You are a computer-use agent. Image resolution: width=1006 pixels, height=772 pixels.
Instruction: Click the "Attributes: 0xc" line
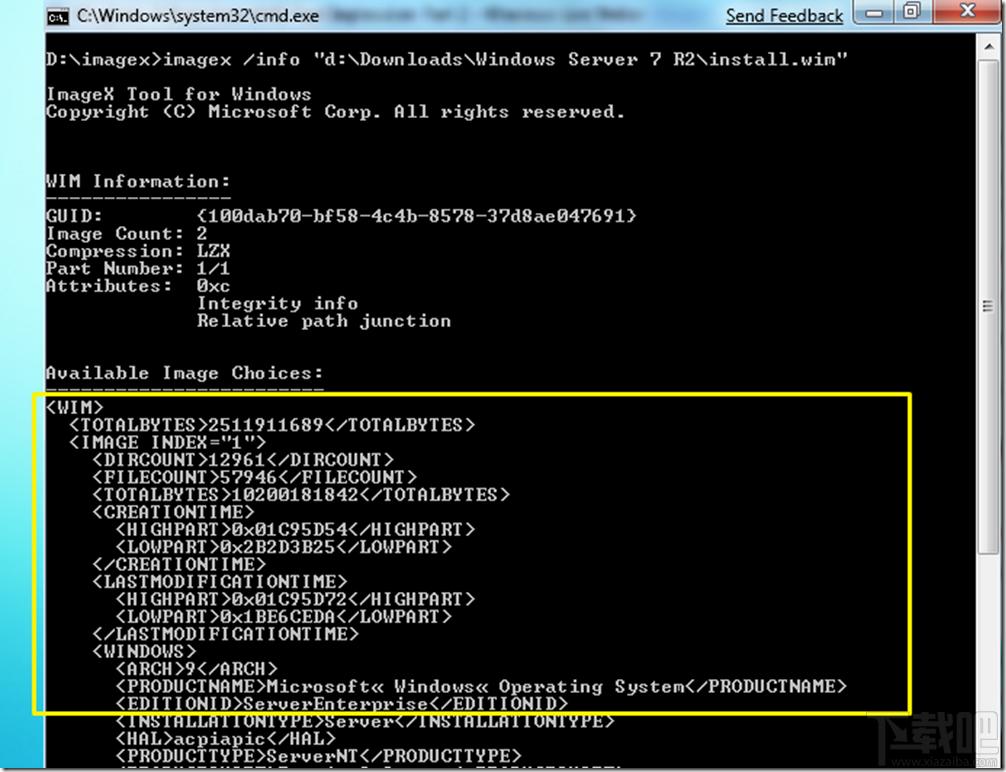click(x=138, y=286)
